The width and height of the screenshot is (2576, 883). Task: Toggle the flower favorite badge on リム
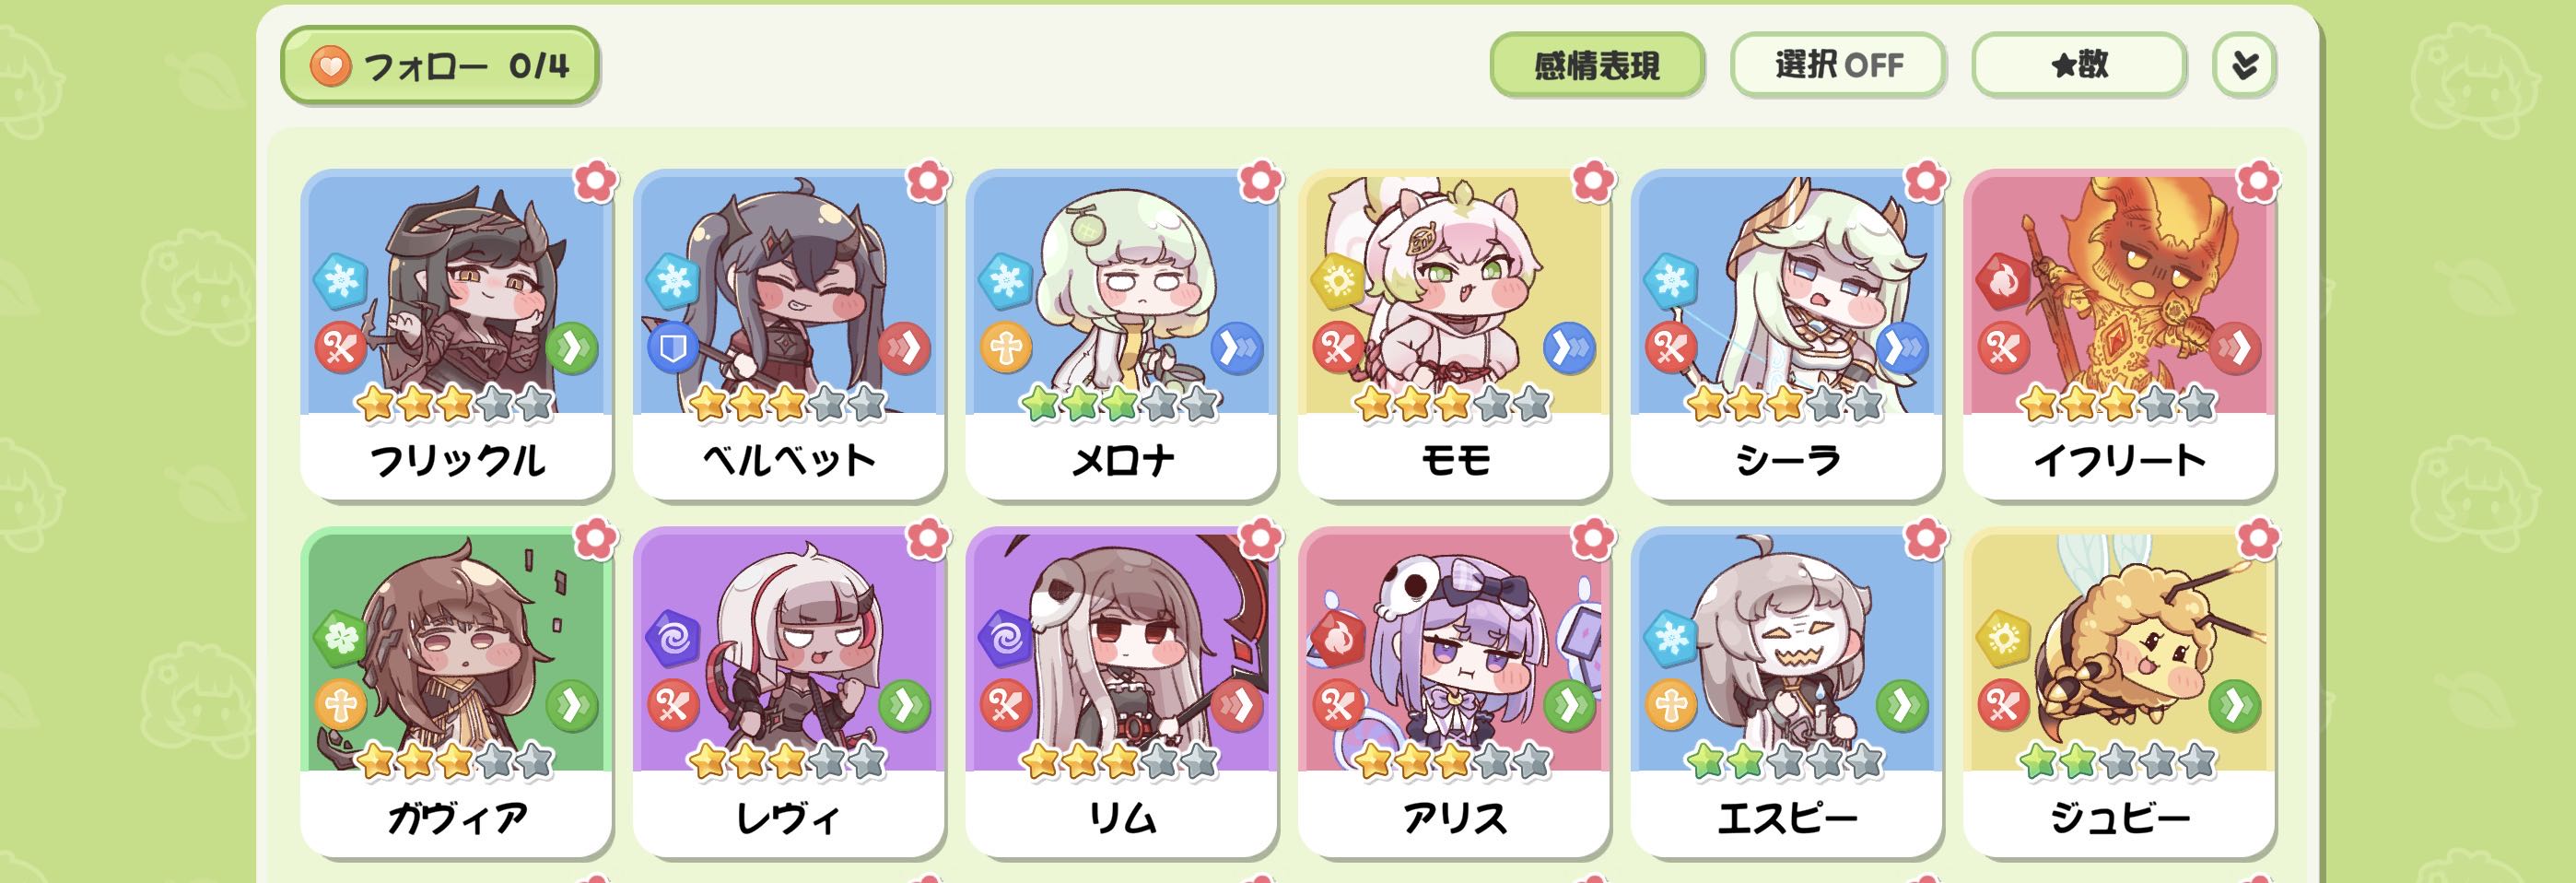coord(1260,539)
